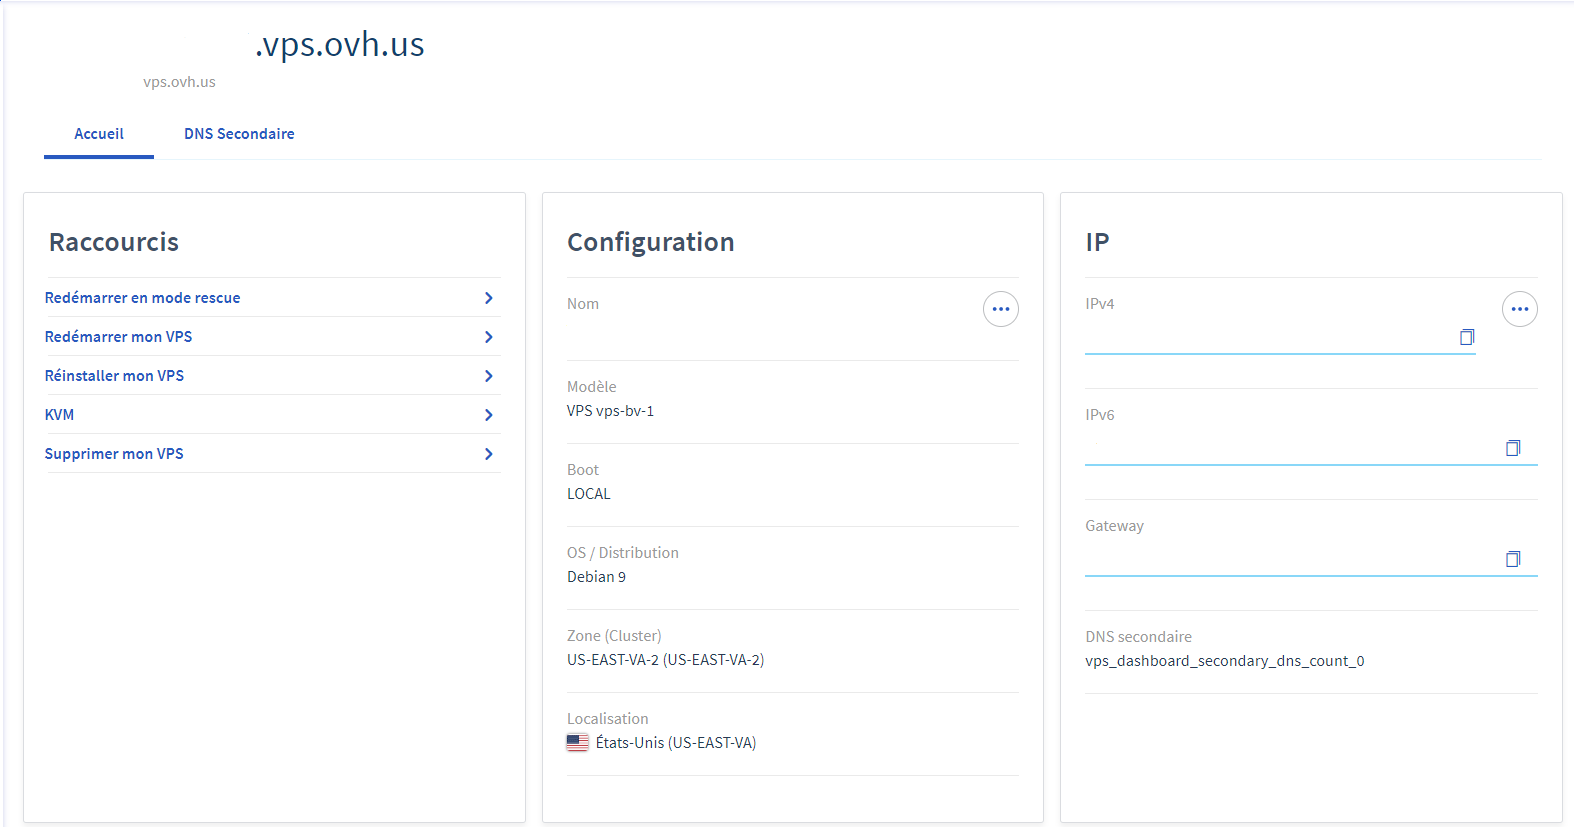This screenshot has width=1574, height=827.
Task: Click the Boot label
Action: click(x=583, y=470)
